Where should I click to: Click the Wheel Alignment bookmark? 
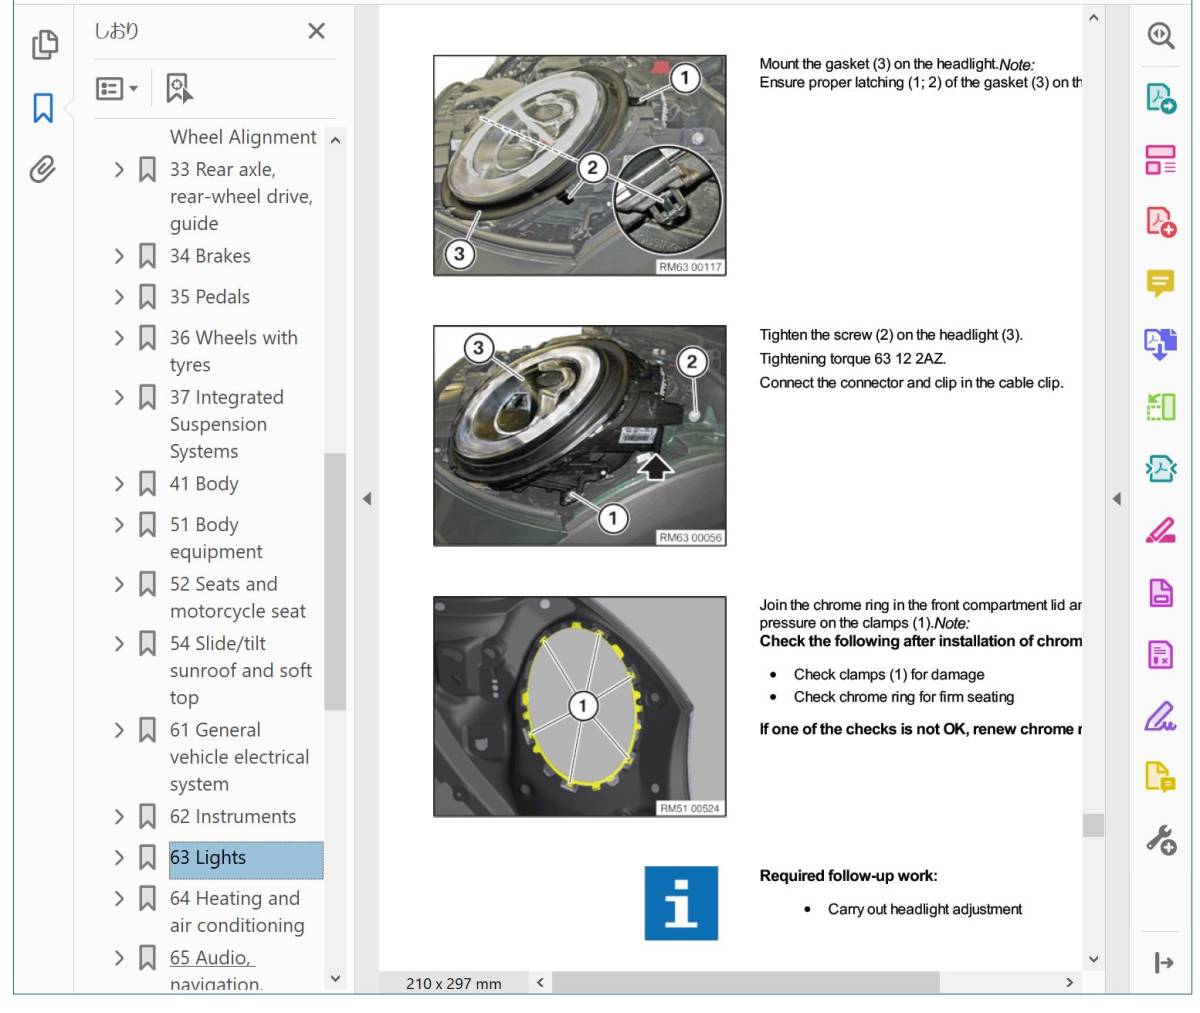point(243,137)
